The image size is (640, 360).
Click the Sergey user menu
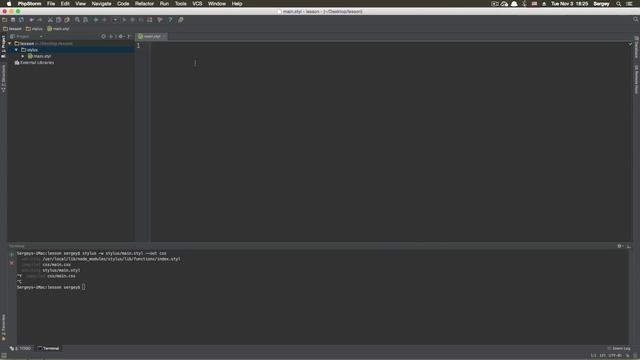[601, 4]
